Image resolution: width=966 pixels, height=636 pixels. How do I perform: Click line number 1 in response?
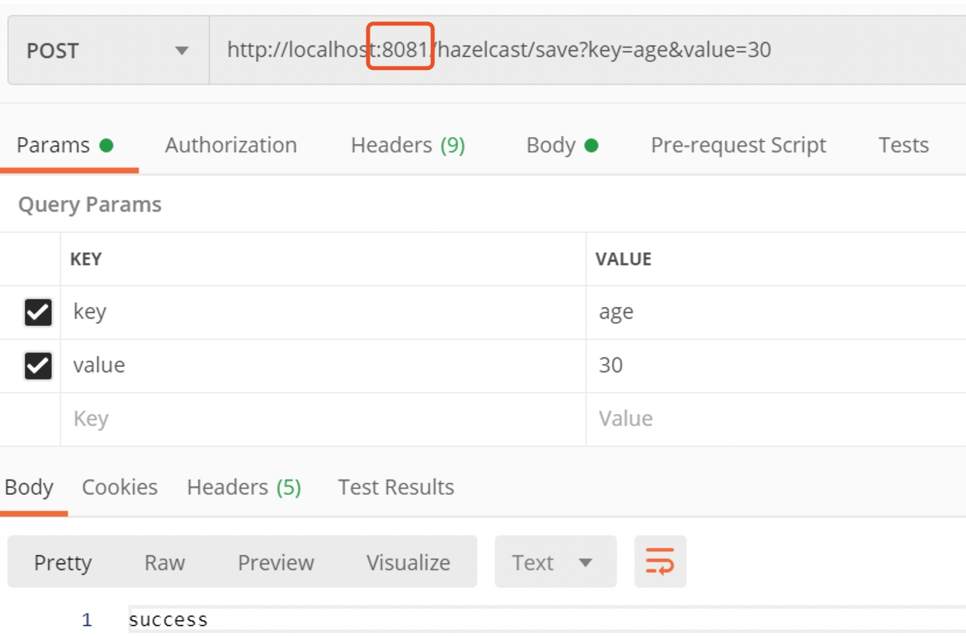click(87, 619)
